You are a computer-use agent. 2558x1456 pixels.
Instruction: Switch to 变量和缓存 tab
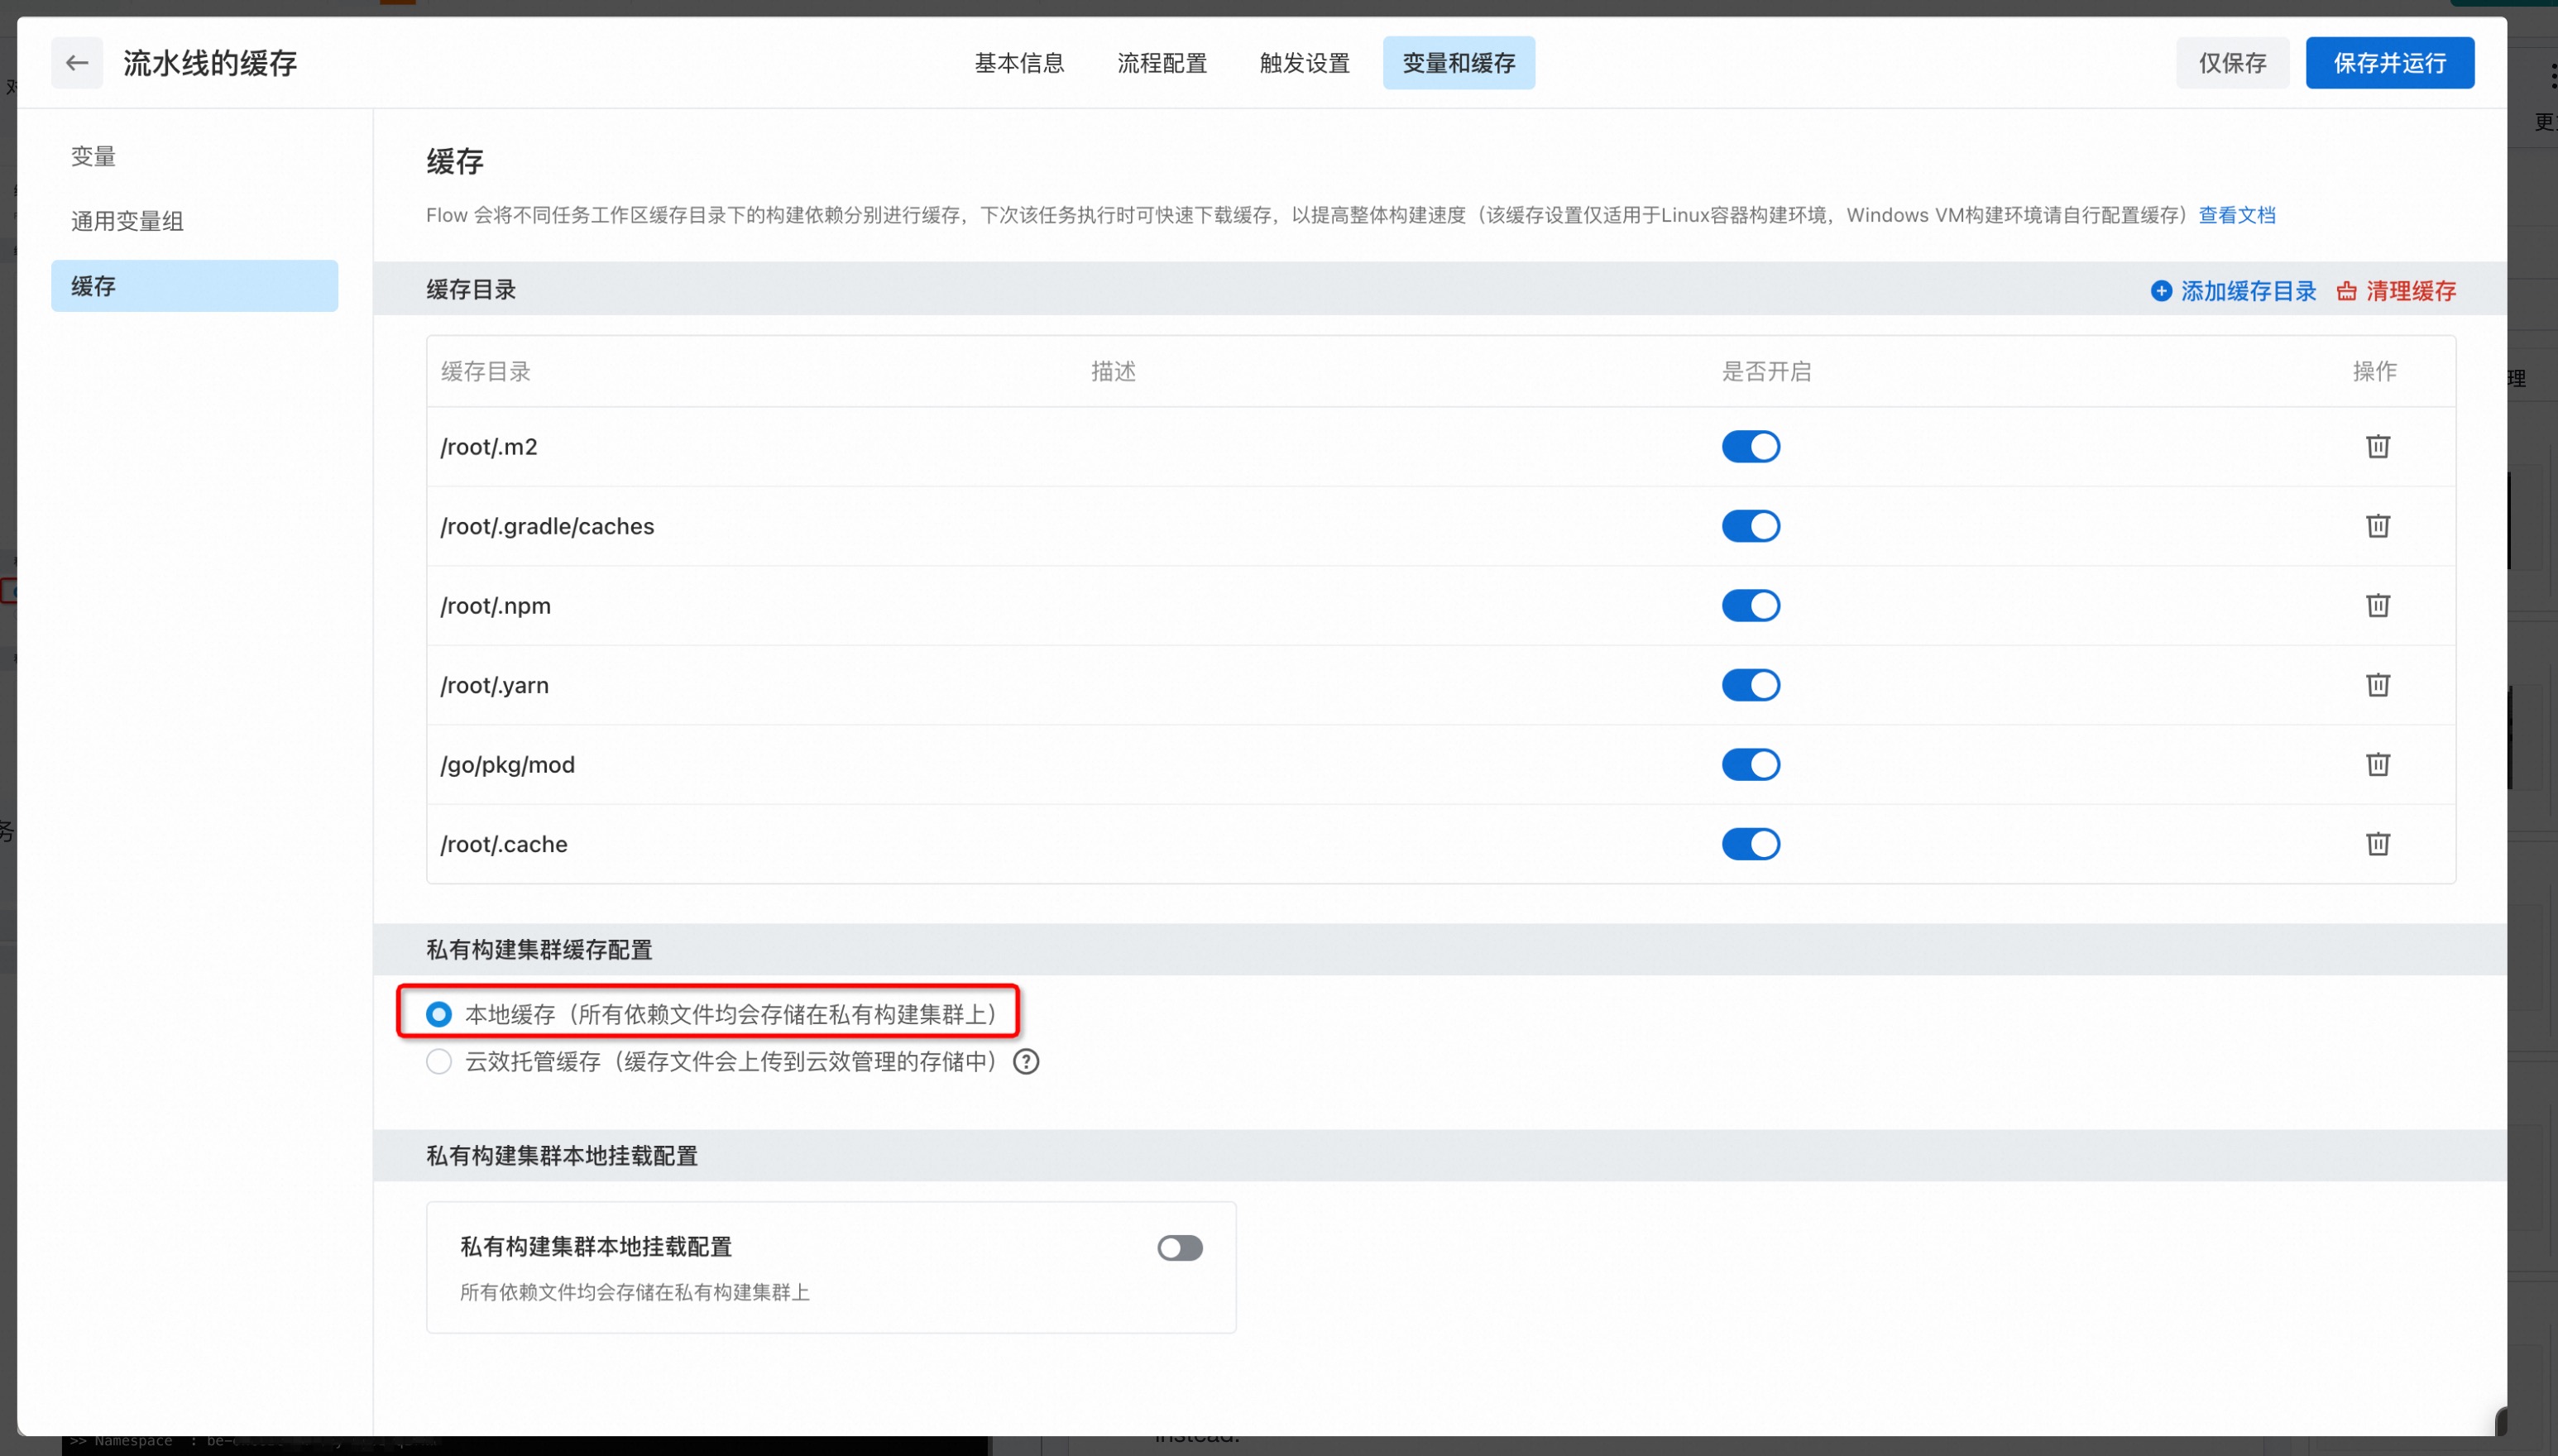pos(1459,63)
